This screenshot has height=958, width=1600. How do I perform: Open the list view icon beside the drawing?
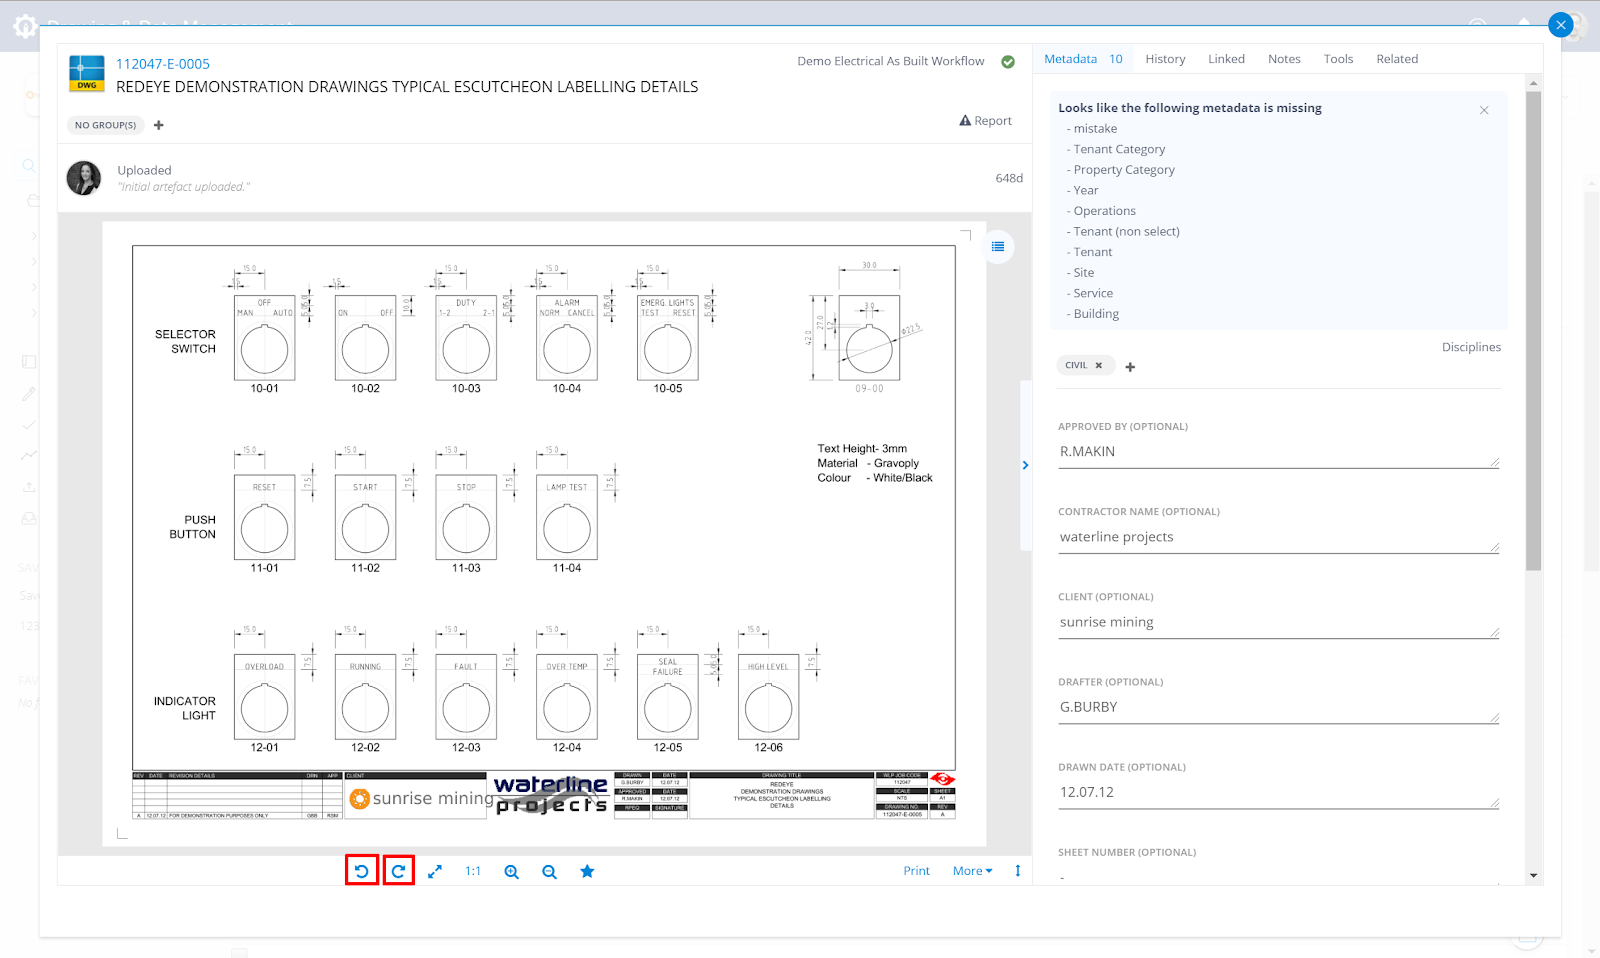pyautogui.click(x=997, y=247)
